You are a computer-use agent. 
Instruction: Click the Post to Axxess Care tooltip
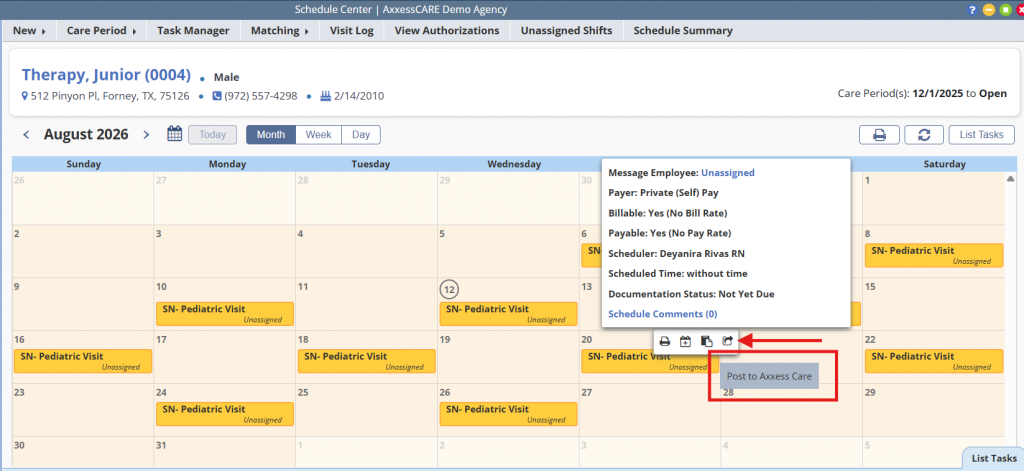[769, 376]
